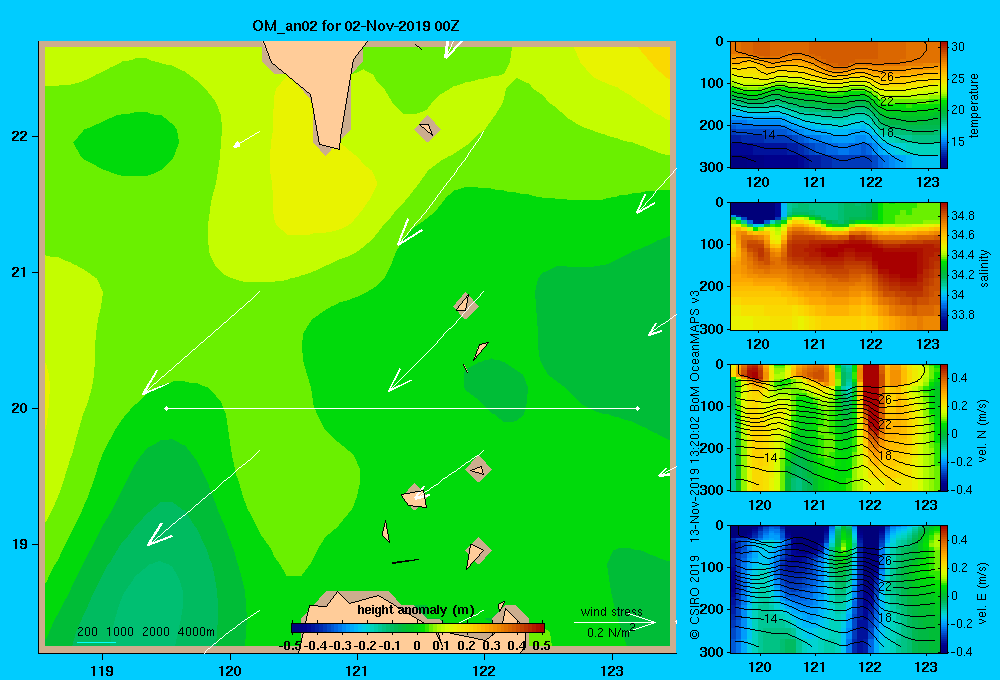Screen dimensions: 1000x680
Task: Click the 'vel. N (m/s)' axis label
Action: pyautogui.click(x=983, y=431)
